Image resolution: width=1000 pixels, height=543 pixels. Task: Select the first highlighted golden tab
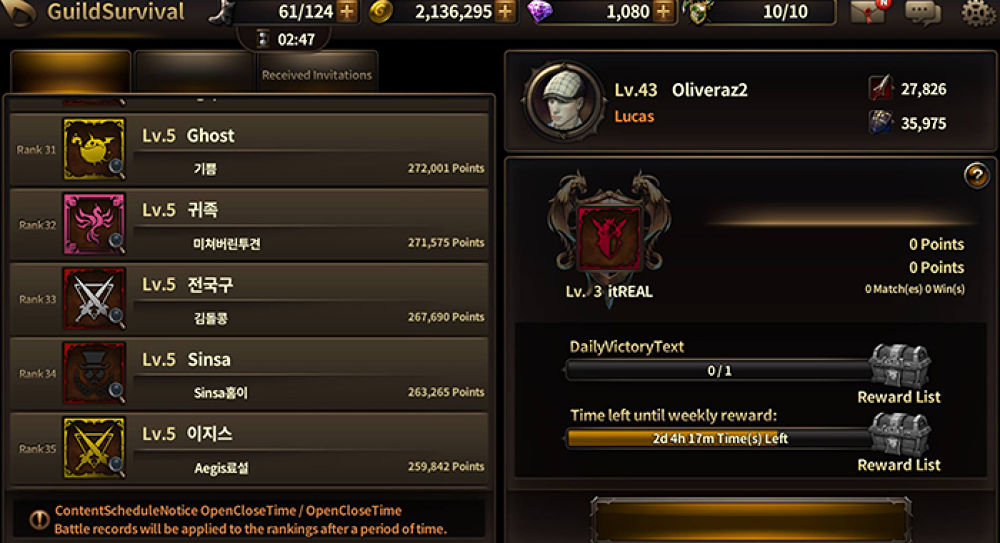pos(71,73)
